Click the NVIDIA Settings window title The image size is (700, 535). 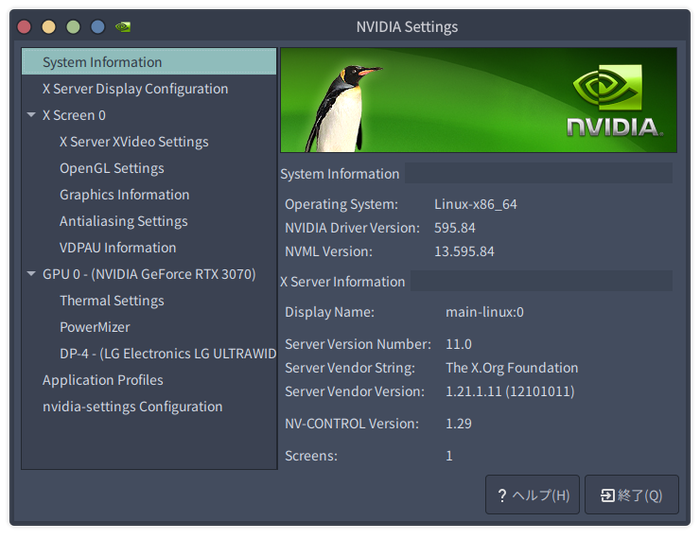[x=407, y=27]
